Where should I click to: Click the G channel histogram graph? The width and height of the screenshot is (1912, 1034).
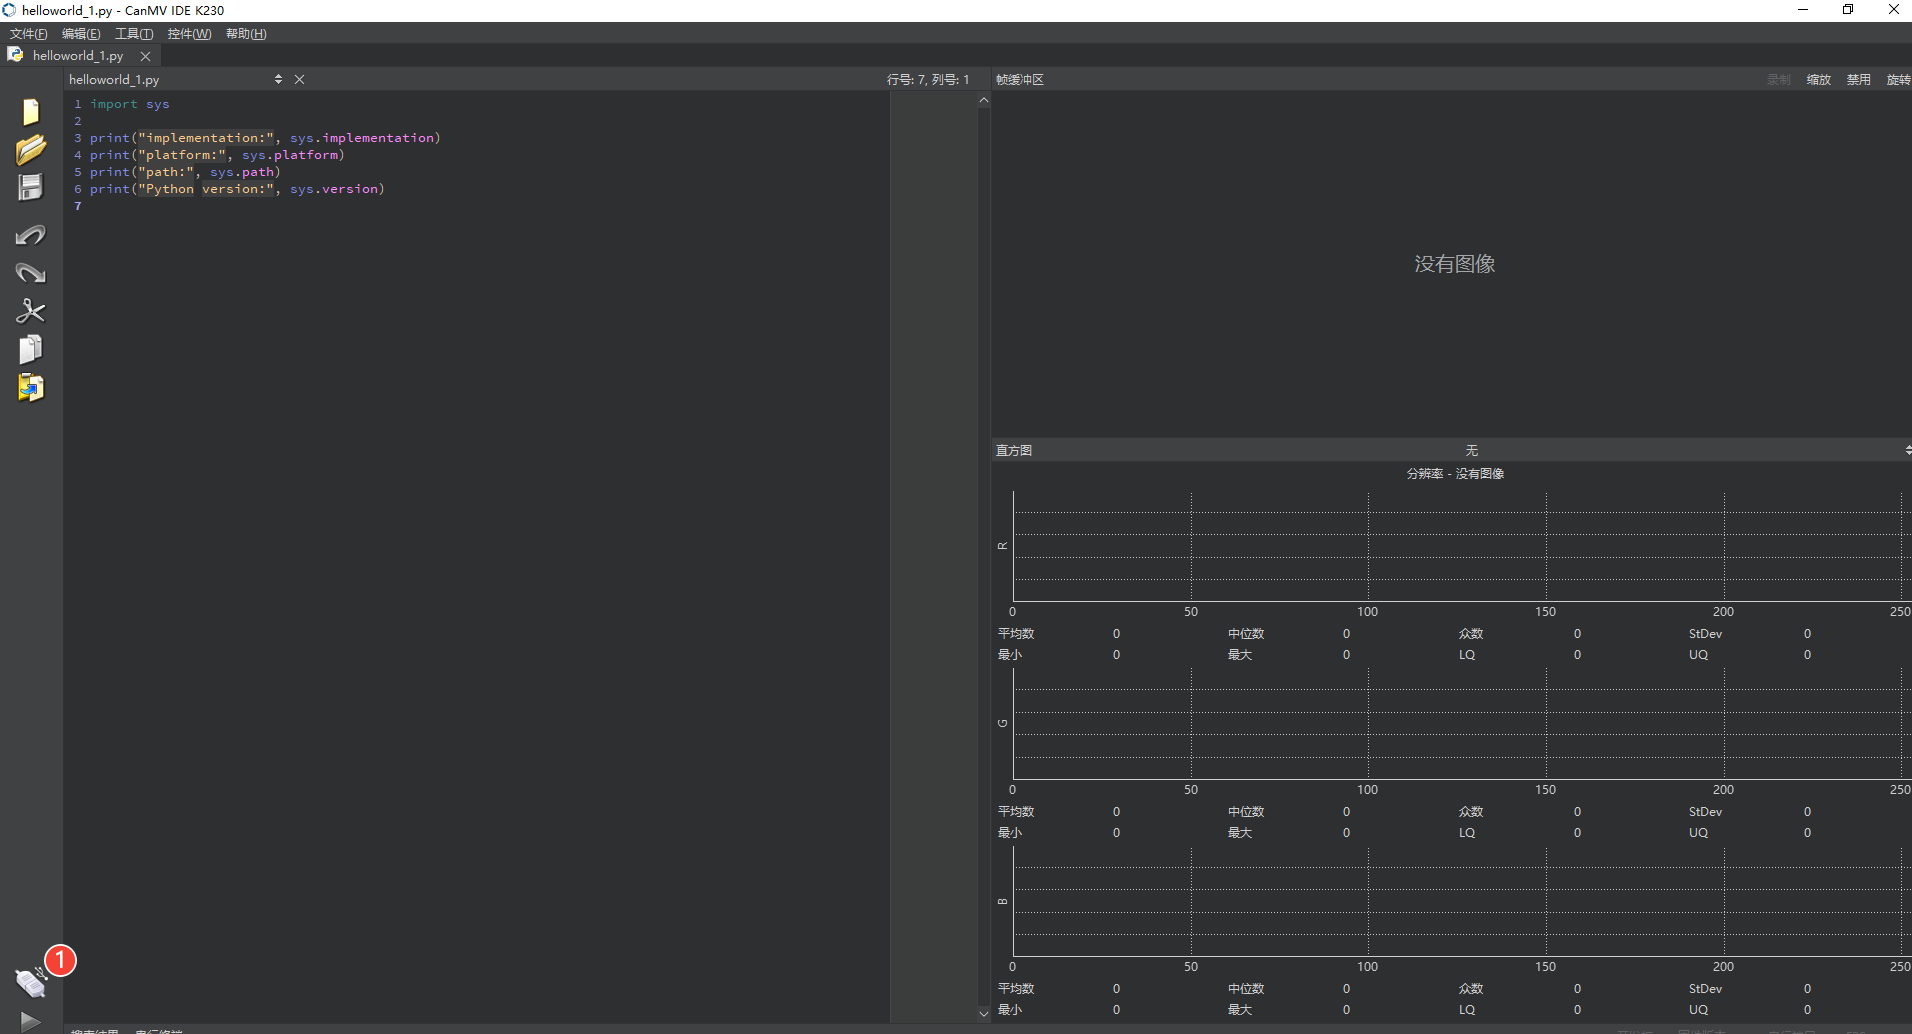[x=1461, y=724]
